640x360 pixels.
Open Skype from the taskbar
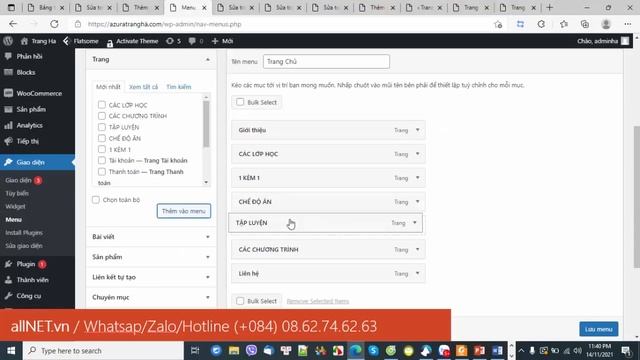tap(373, 351)
